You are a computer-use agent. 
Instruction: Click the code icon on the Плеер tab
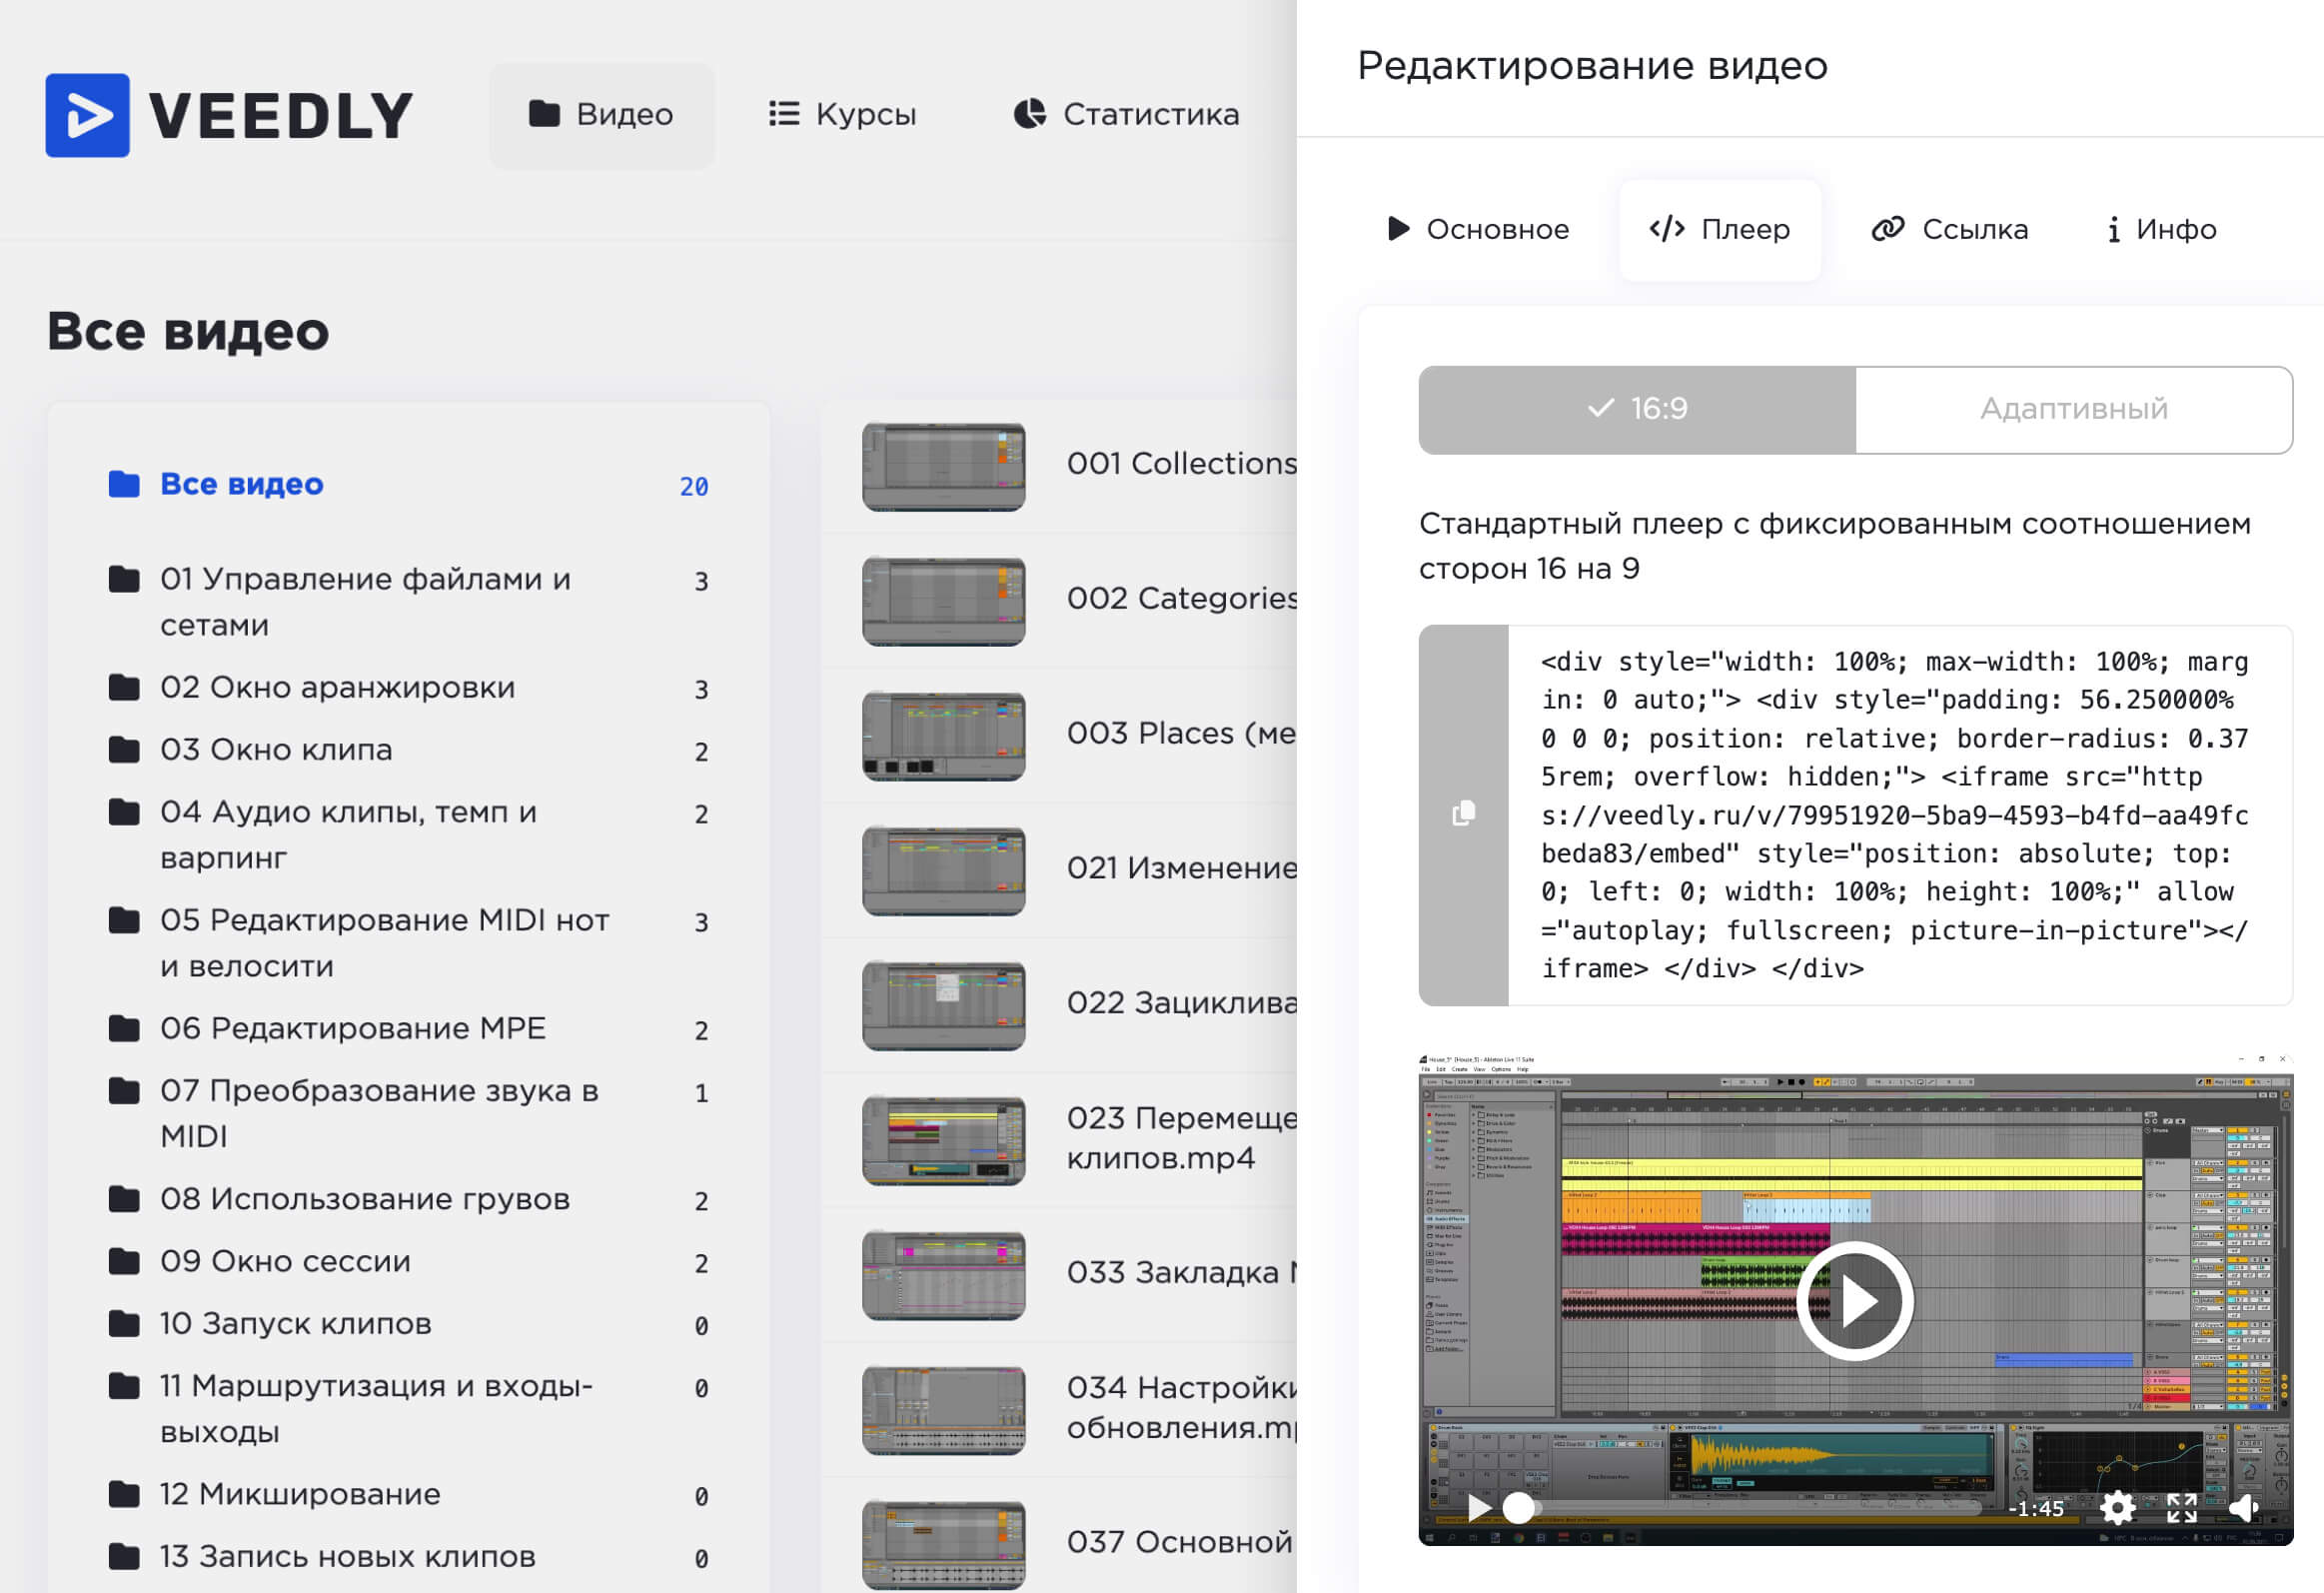coord(1665,229)
